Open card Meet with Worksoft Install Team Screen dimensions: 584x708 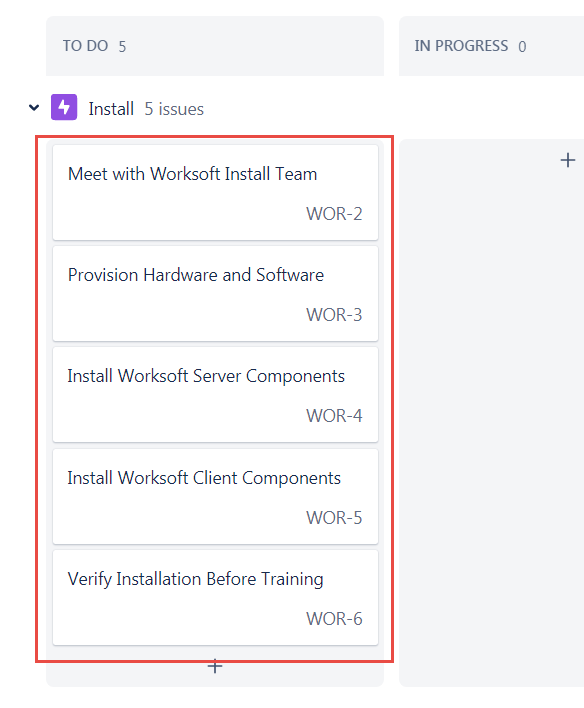pos(215,192)
